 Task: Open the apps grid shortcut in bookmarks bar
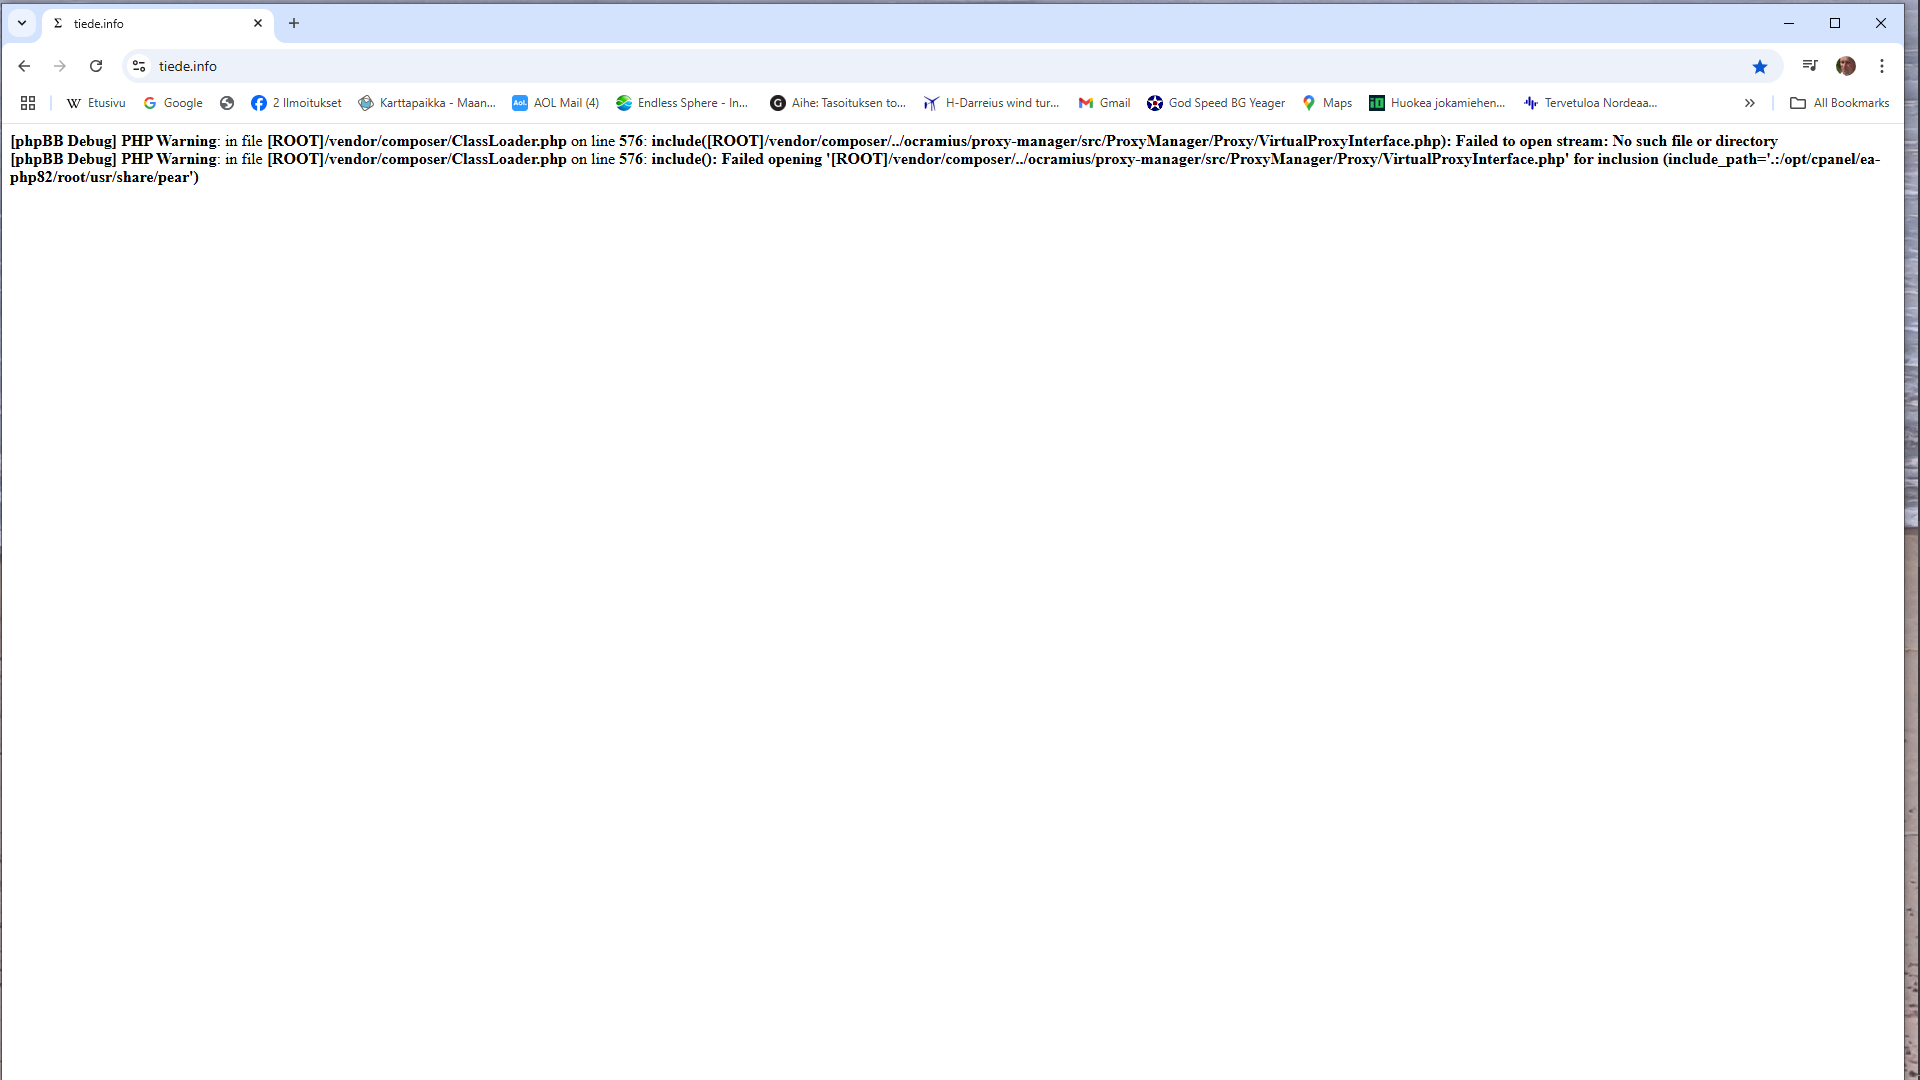28,103
